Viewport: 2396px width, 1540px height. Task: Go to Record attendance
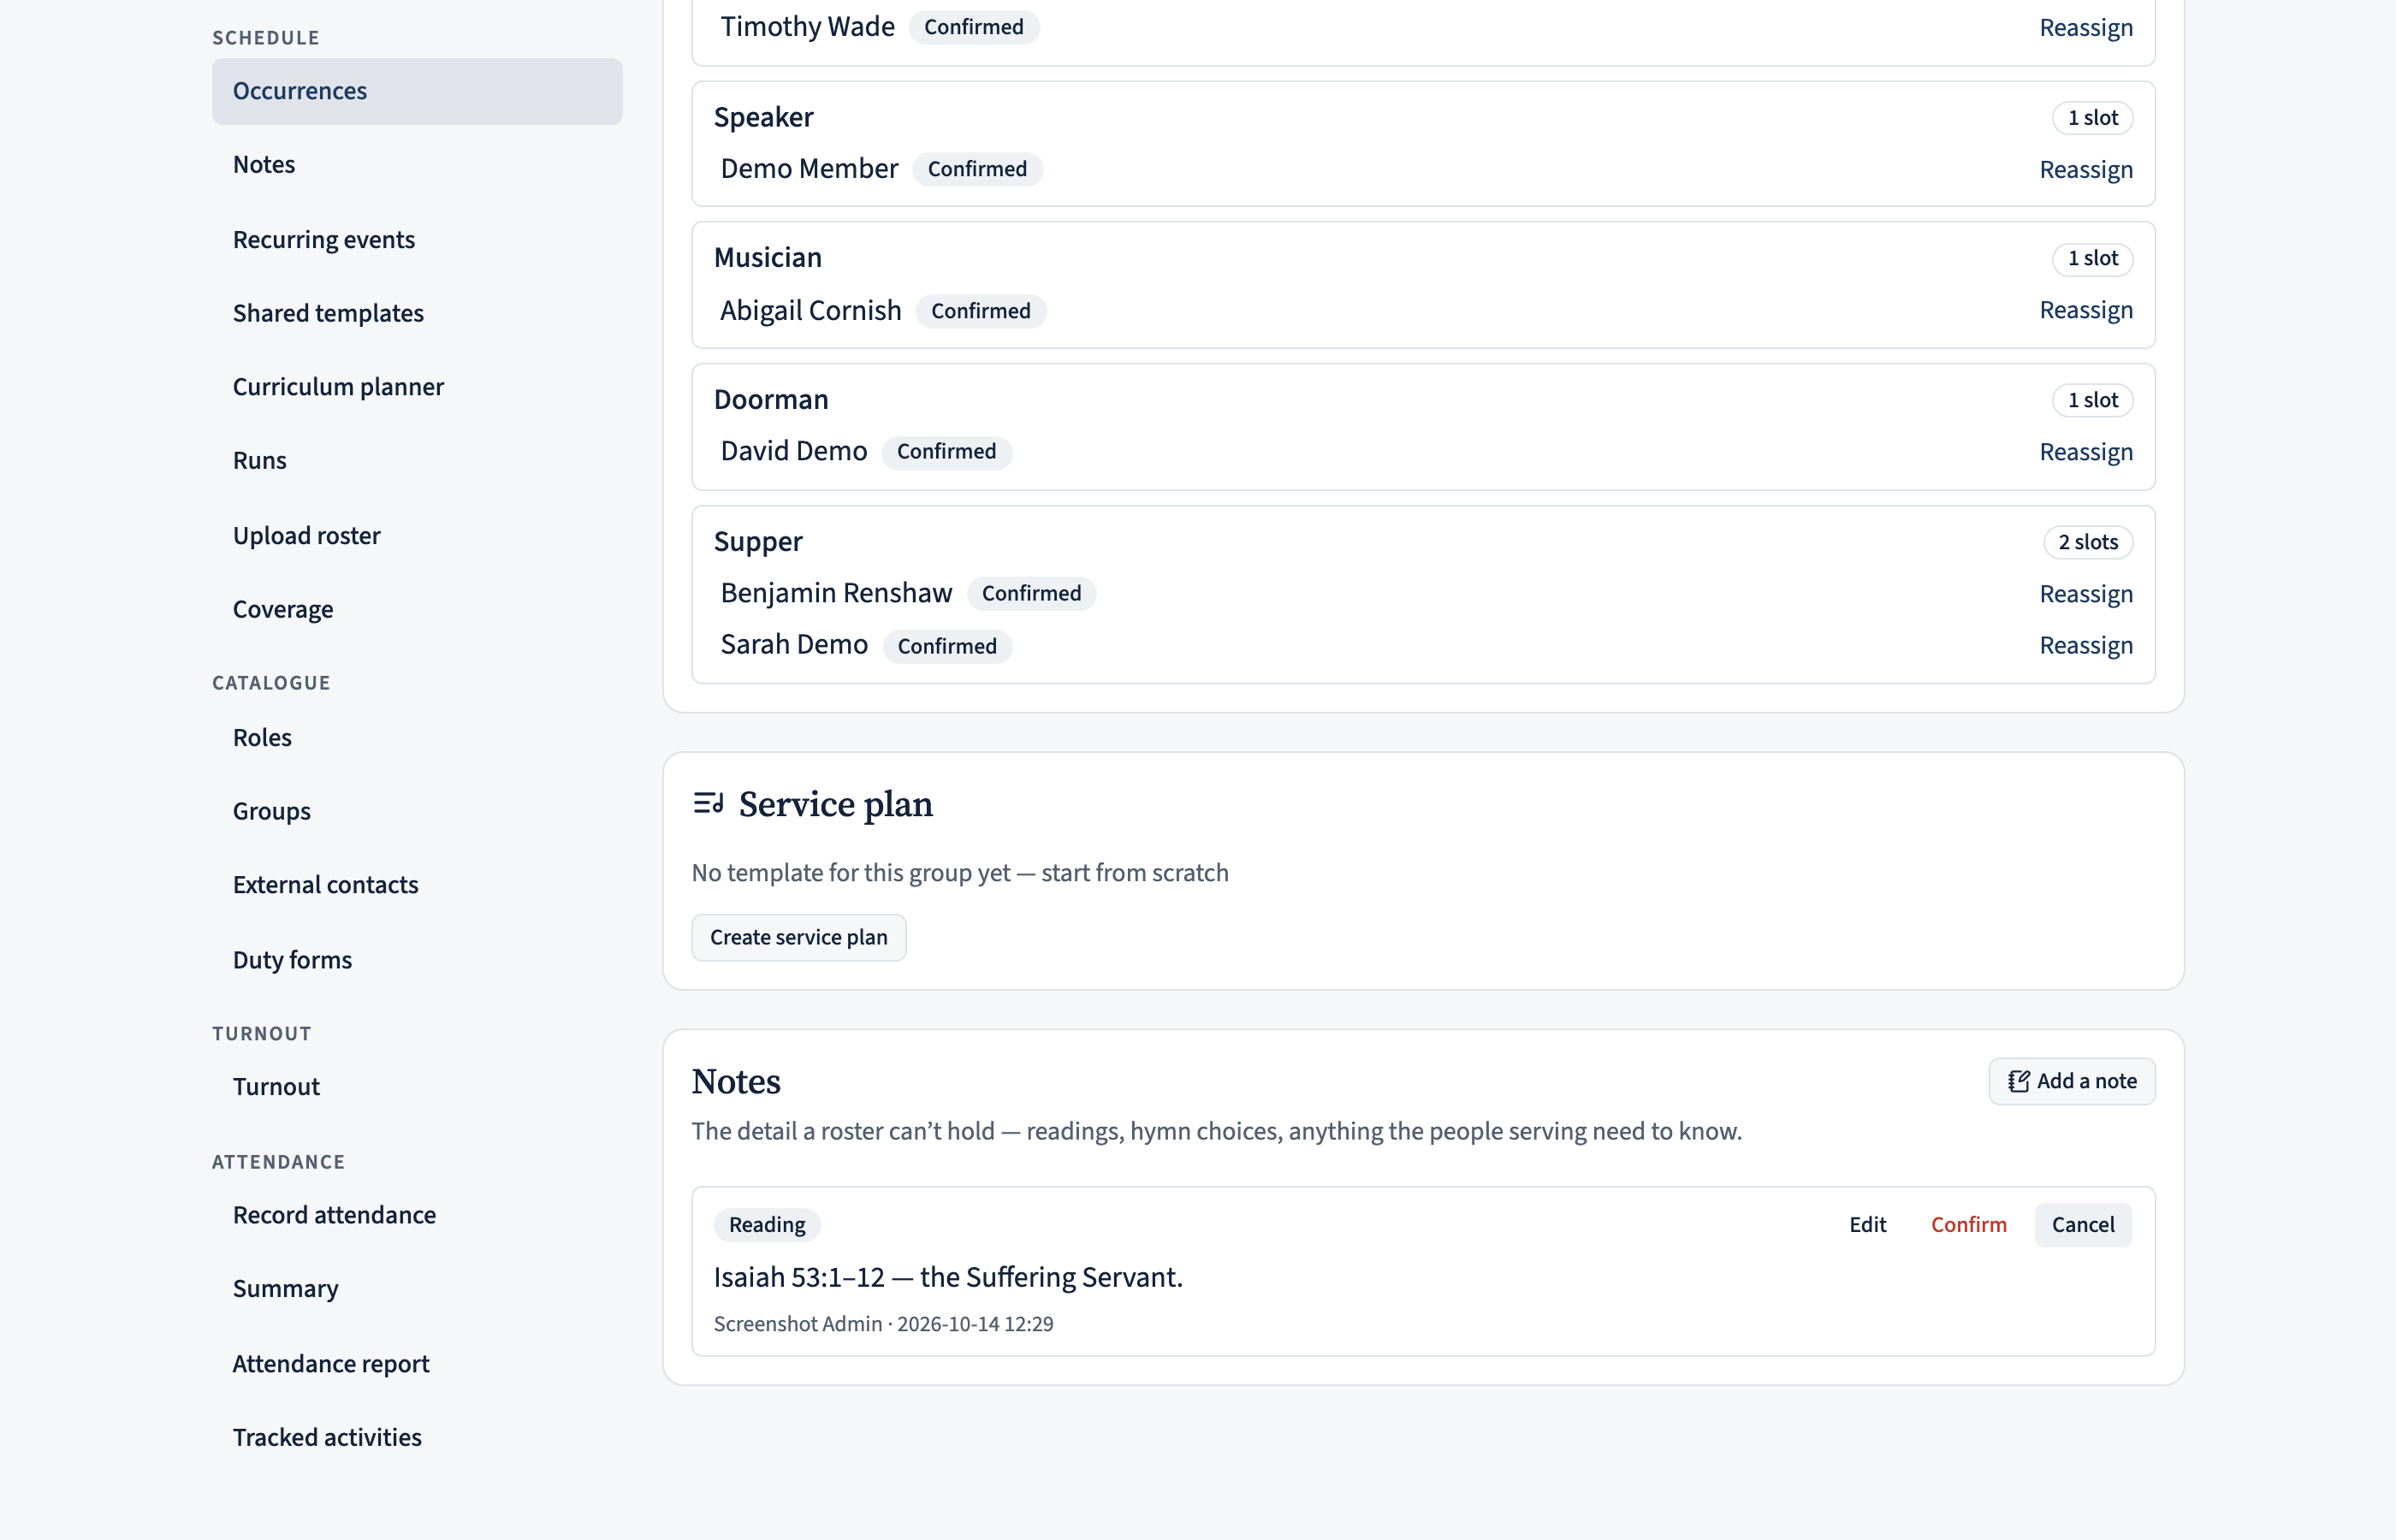pos(417,1215)
